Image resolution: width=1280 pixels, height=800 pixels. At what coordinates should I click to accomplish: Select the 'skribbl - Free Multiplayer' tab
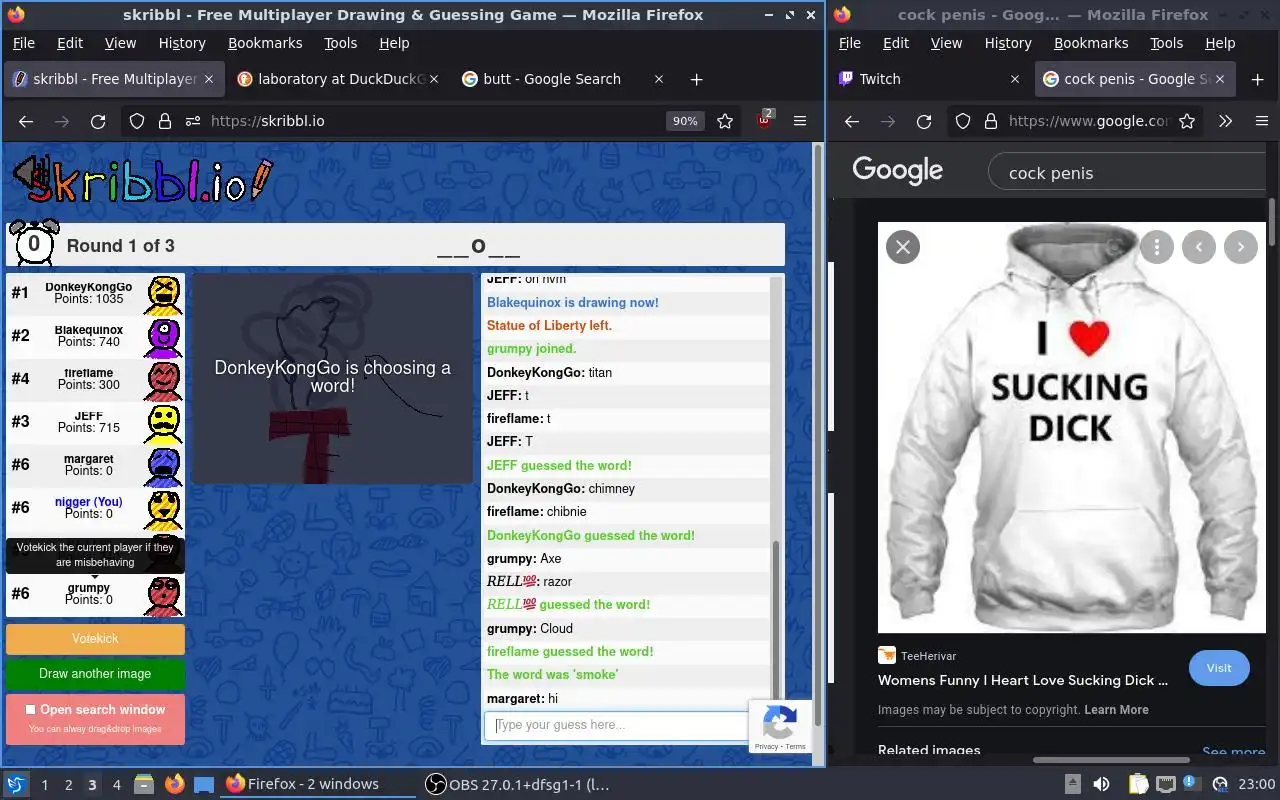tap(113, 79)
